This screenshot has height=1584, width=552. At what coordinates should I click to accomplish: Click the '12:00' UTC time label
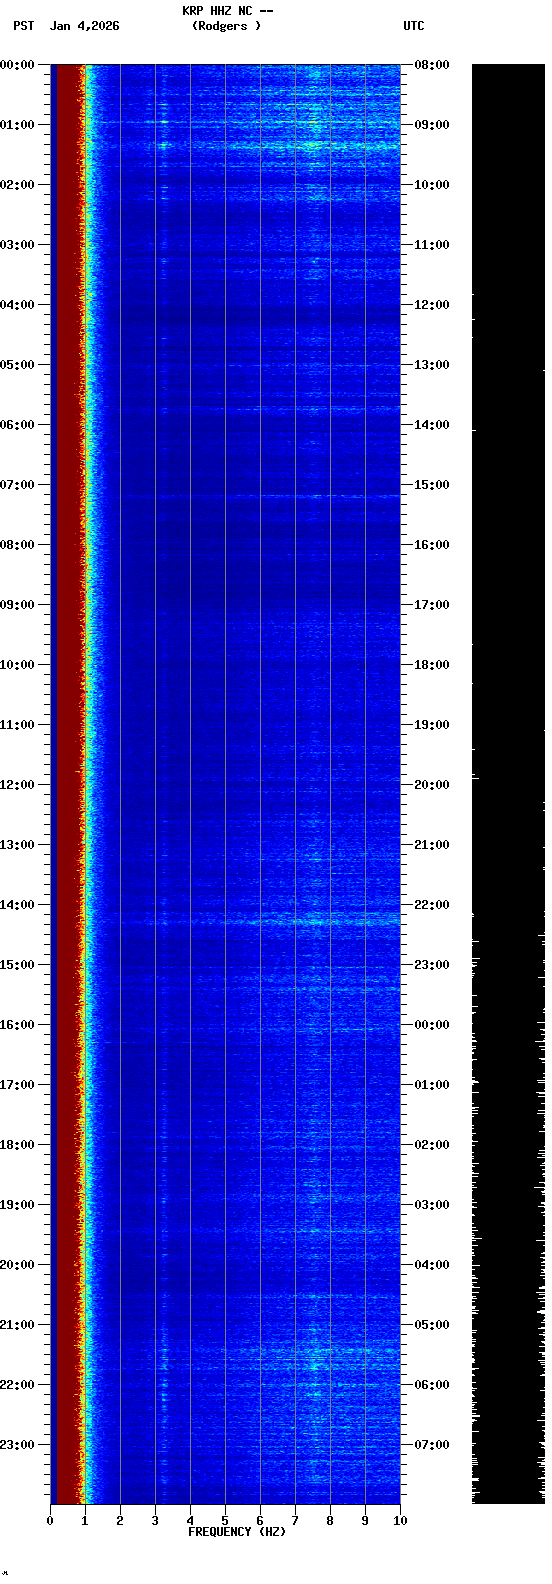pos(432,305)
